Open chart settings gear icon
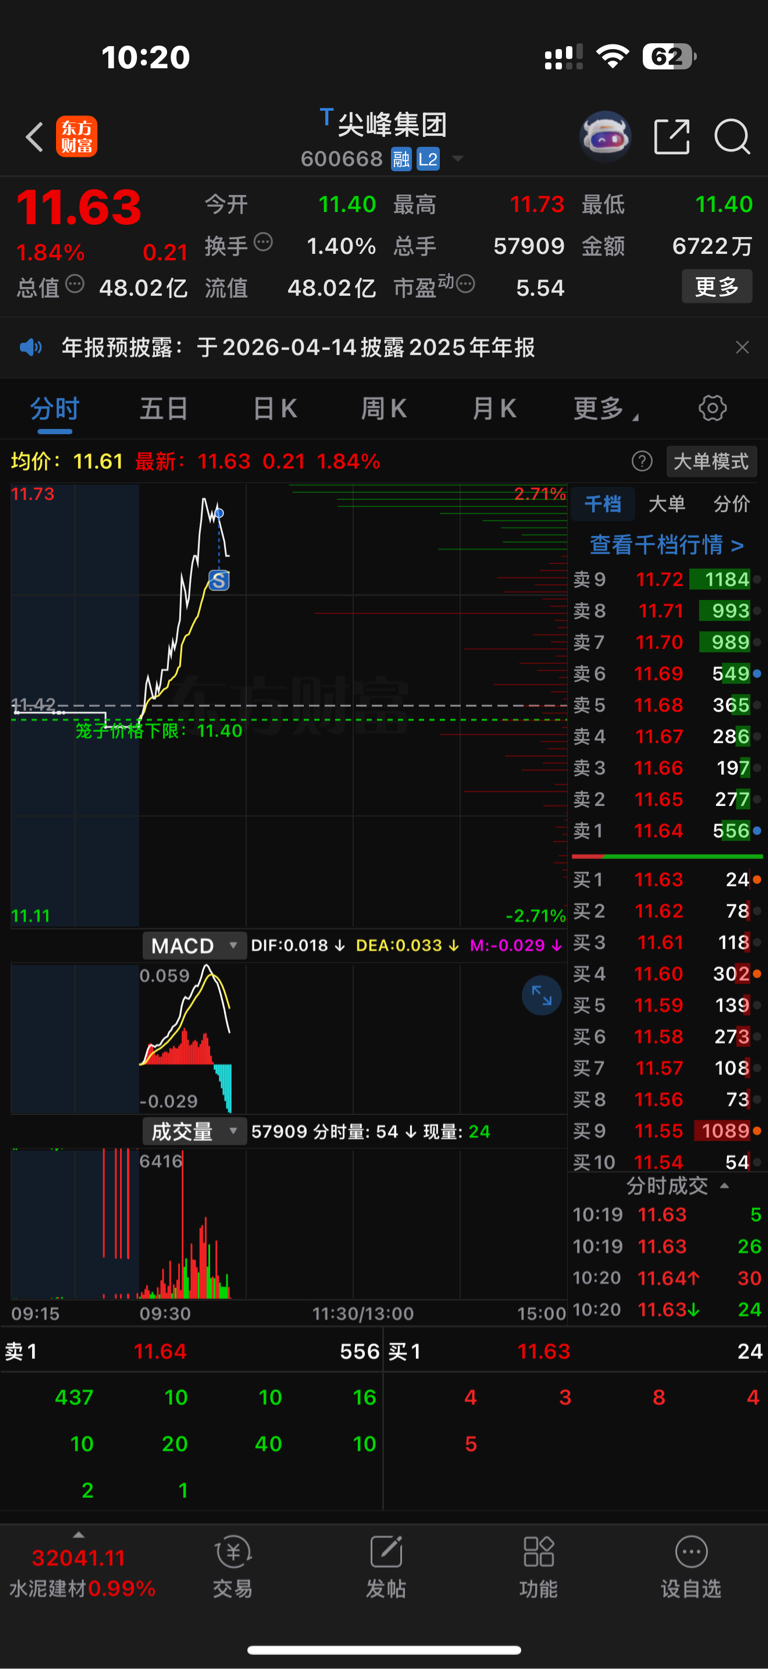Image resolution: width=768 pixels, height=1669 pixels. point(712,408)
